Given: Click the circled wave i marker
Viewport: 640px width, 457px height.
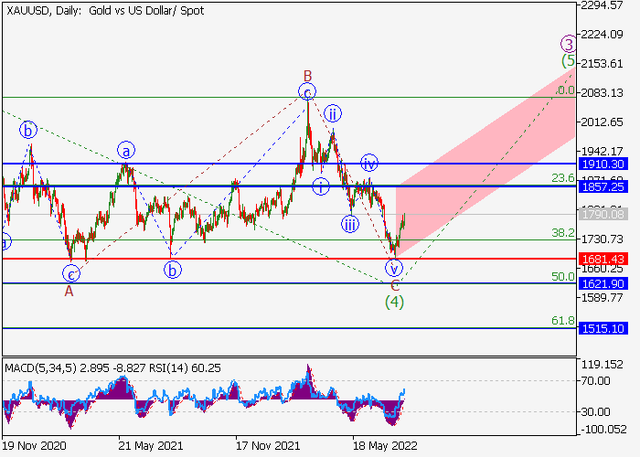Looking at the screenshot, I should 319,186.
